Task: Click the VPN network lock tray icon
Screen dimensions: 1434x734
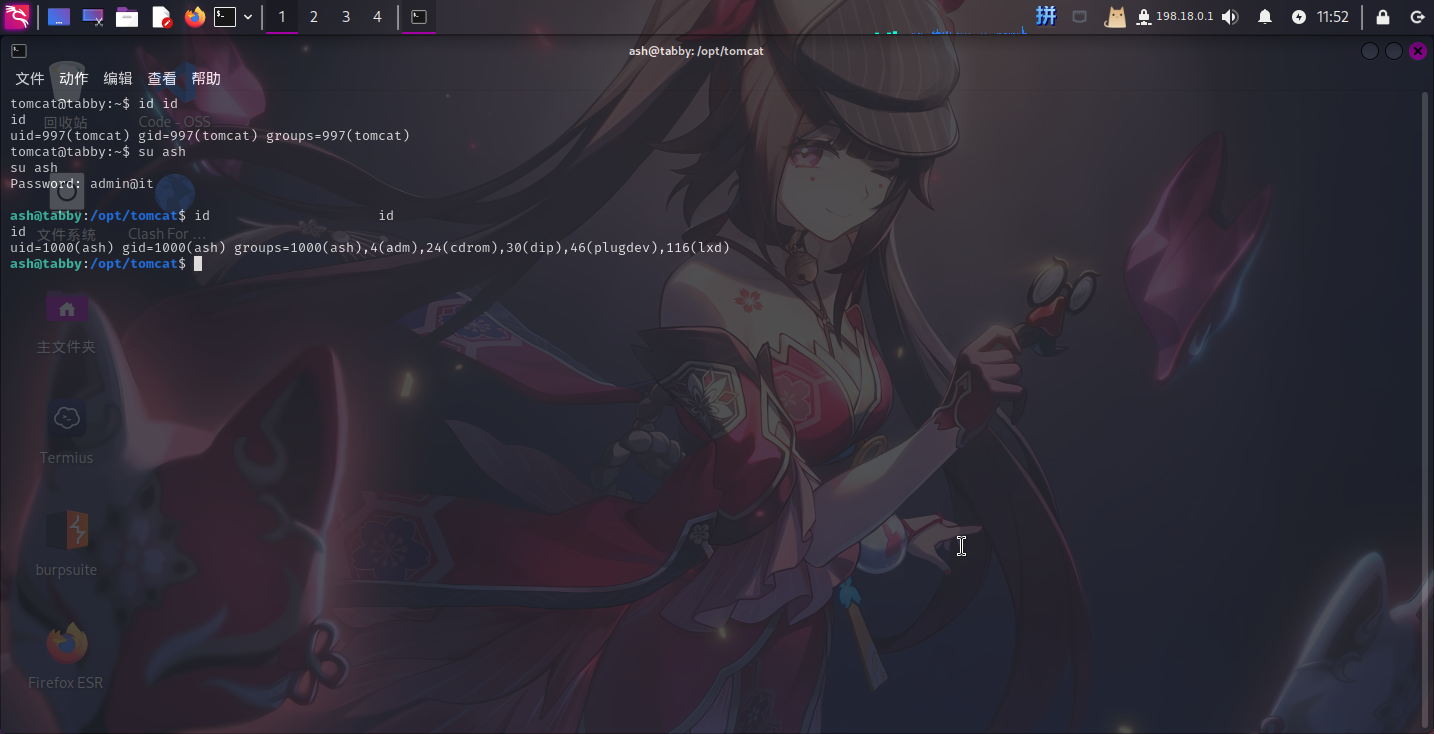Action: pos(1144,17)
